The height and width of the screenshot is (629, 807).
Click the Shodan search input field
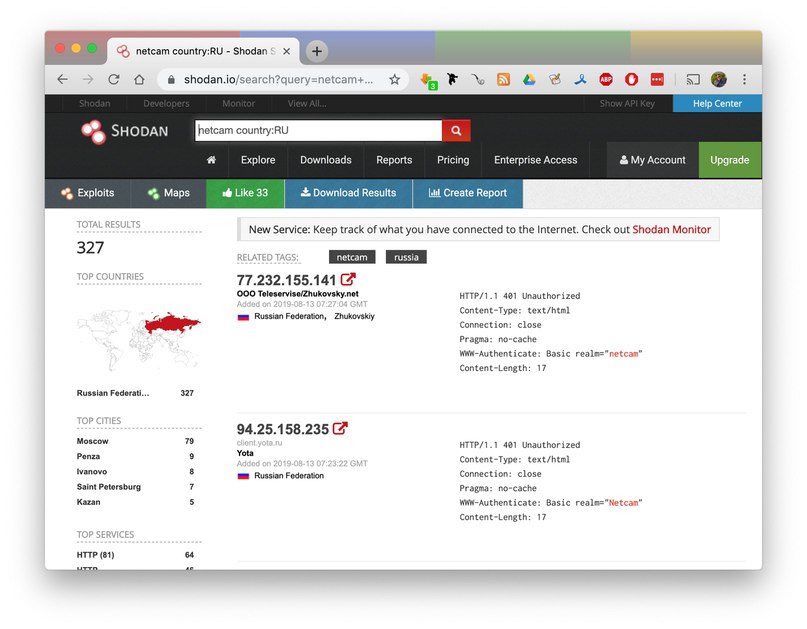(x=319, y=131)
